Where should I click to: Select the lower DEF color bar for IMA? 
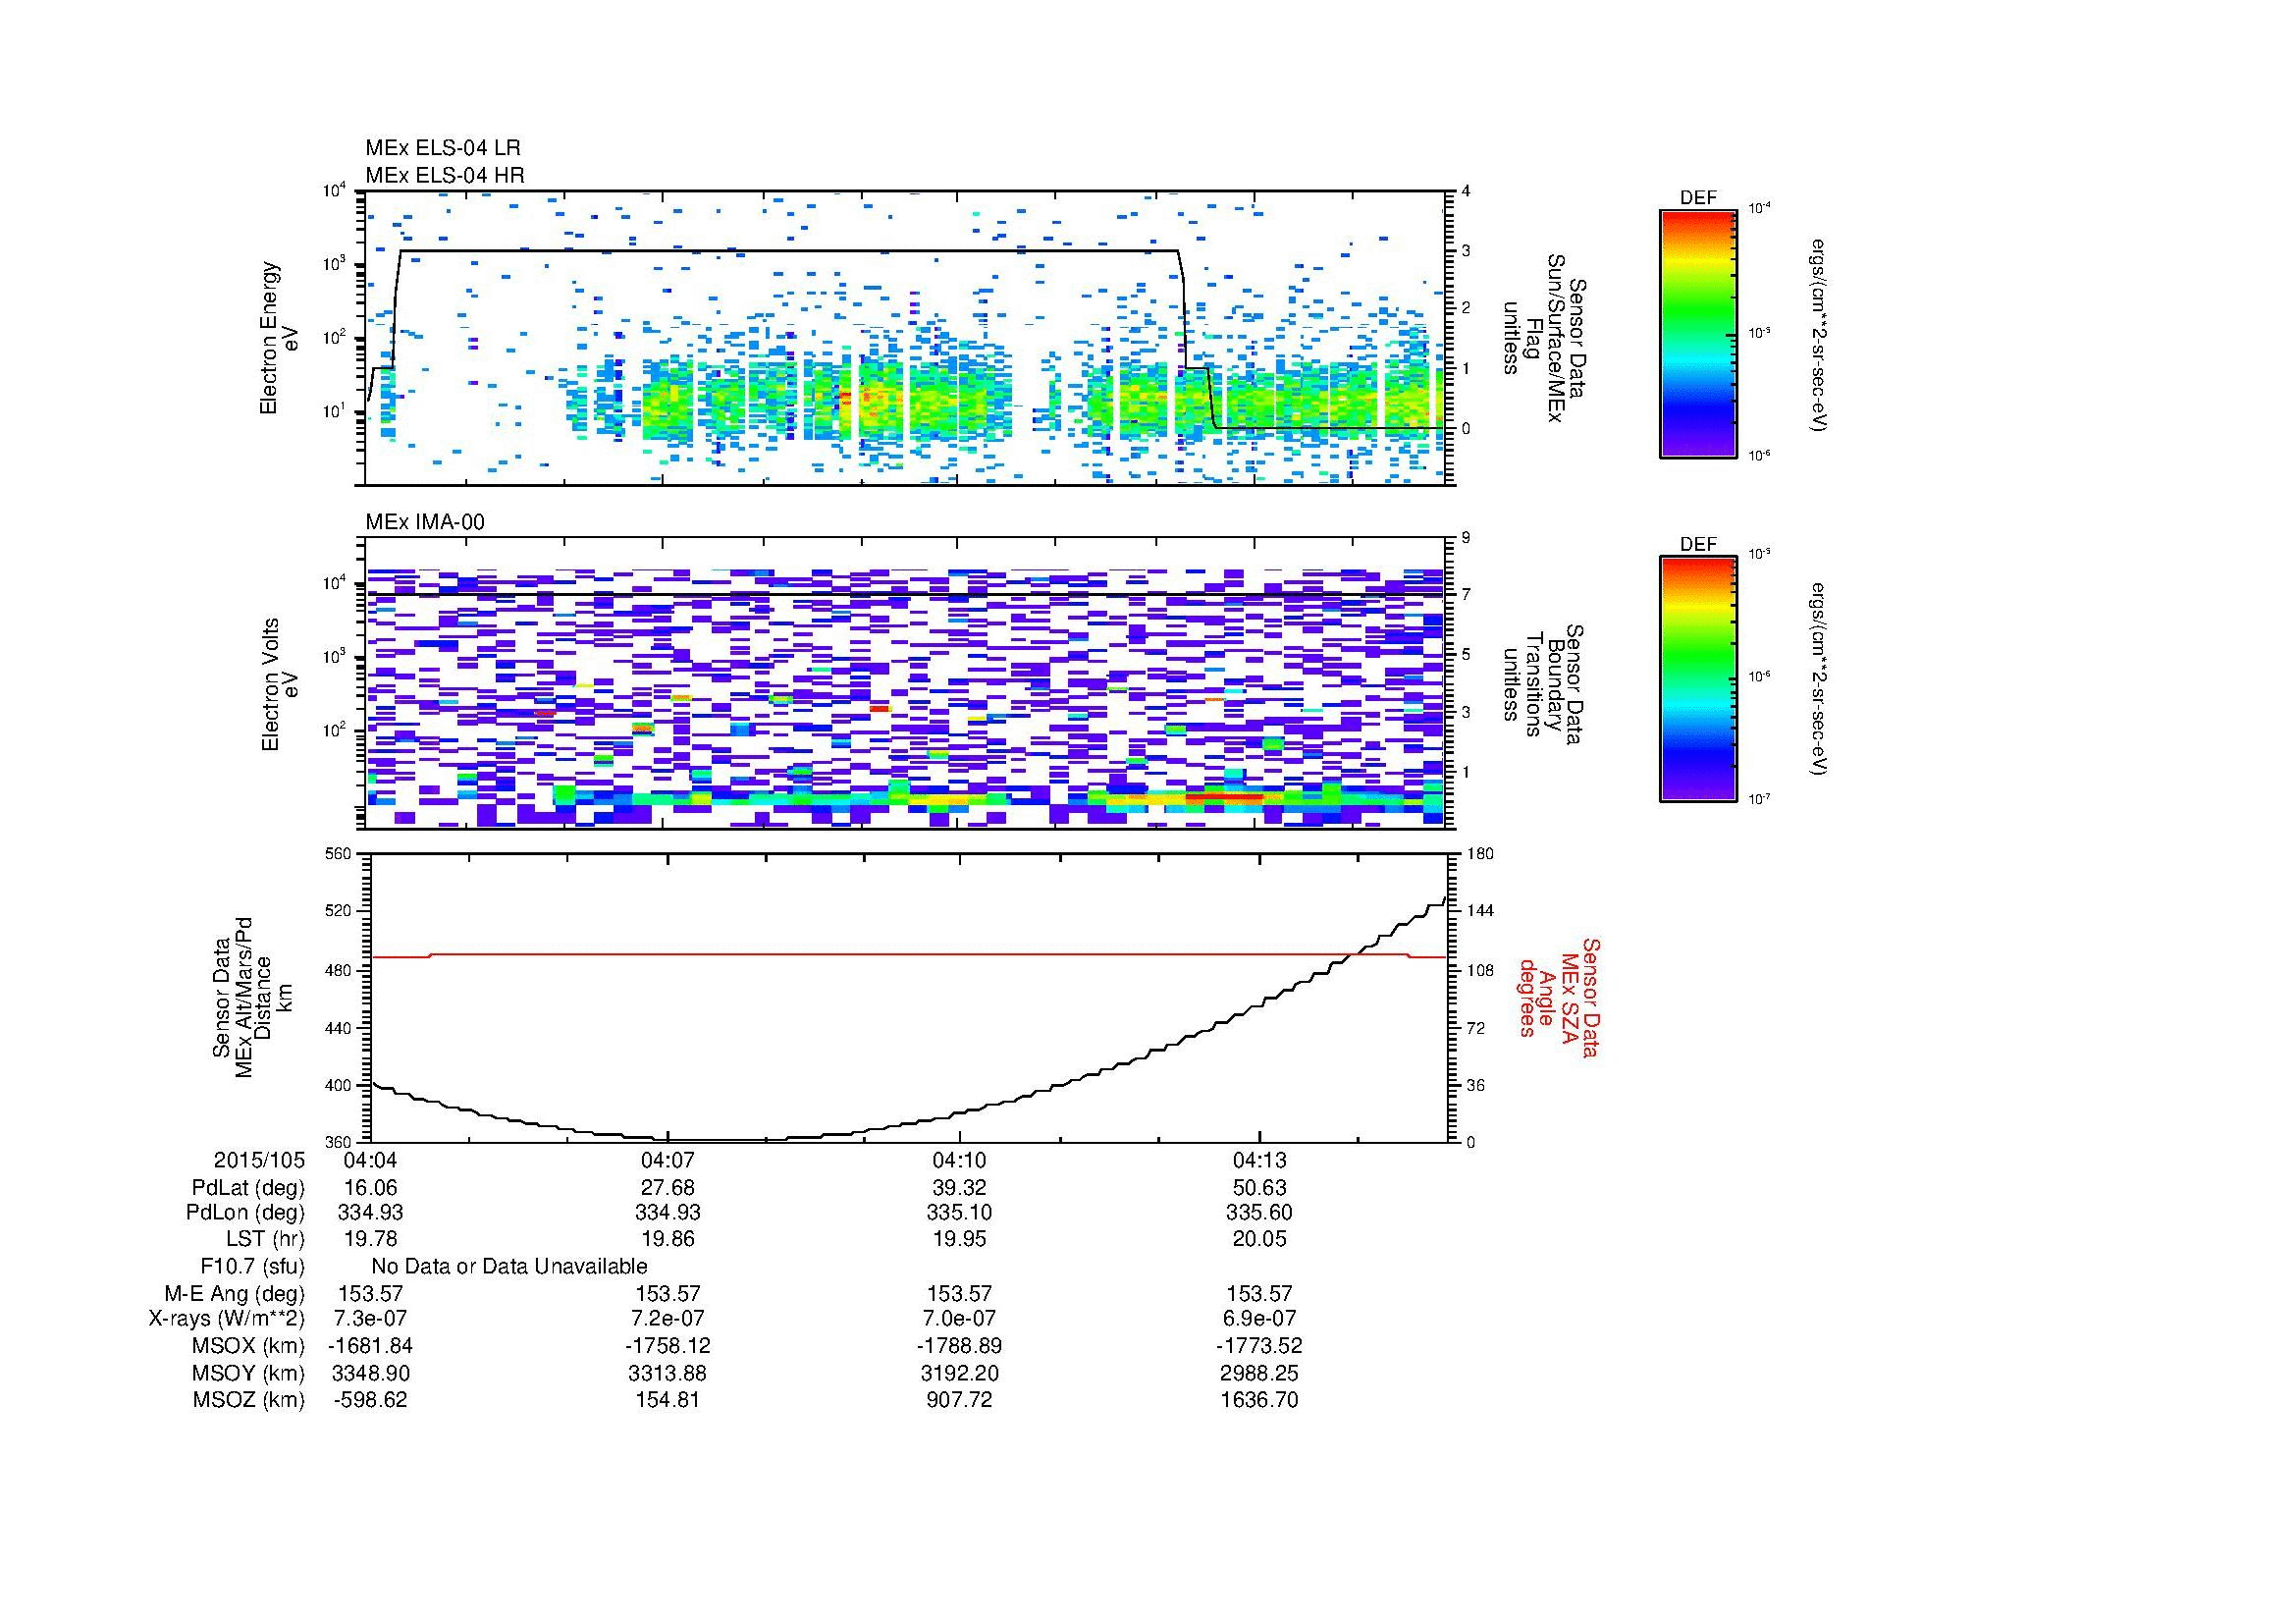click(x=1698, y=680)
